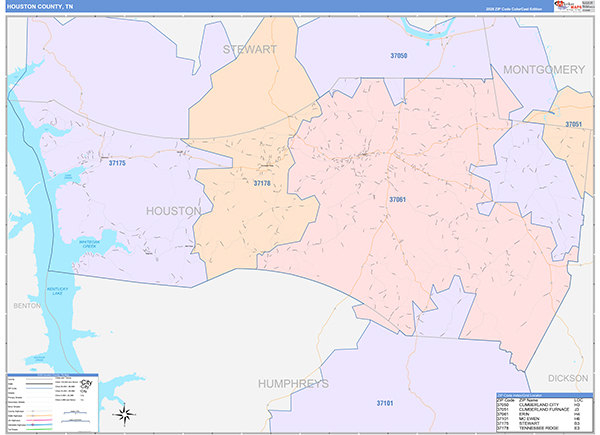Click the 'HOUSTON' county name label
Image resolution: width=600 pixels, height=435 pixels.
[174, 211]
